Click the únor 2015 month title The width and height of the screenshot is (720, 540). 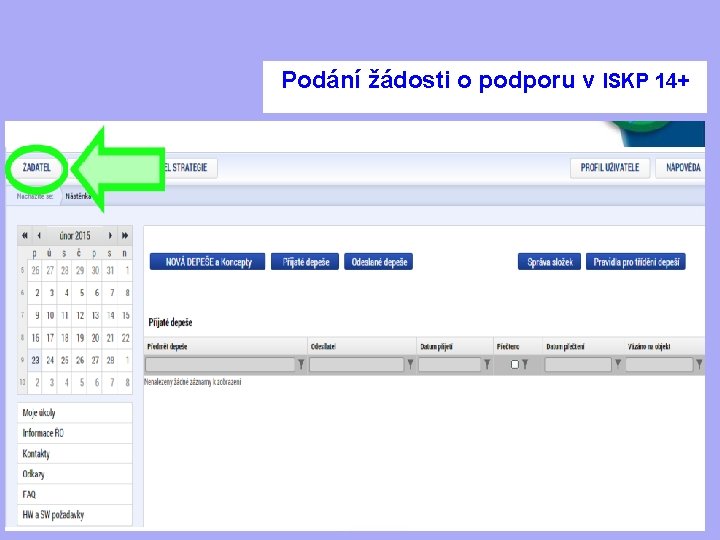coord(74,236)
